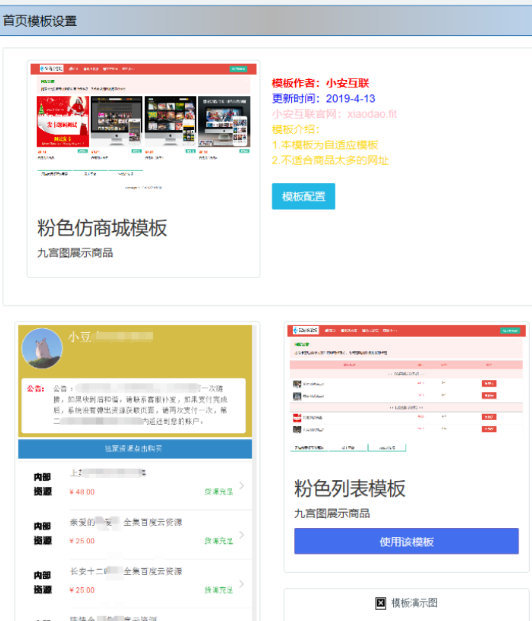Click the ¥48.00 price item row
Image resolution: width=532 pixels, height=621 pixels.
coord(135,485)
